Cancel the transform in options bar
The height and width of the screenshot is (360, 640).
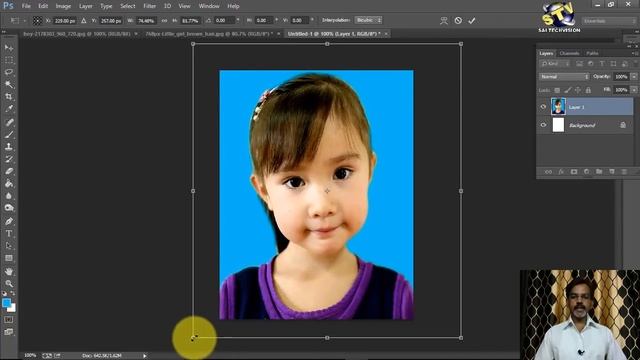[458, 20]
